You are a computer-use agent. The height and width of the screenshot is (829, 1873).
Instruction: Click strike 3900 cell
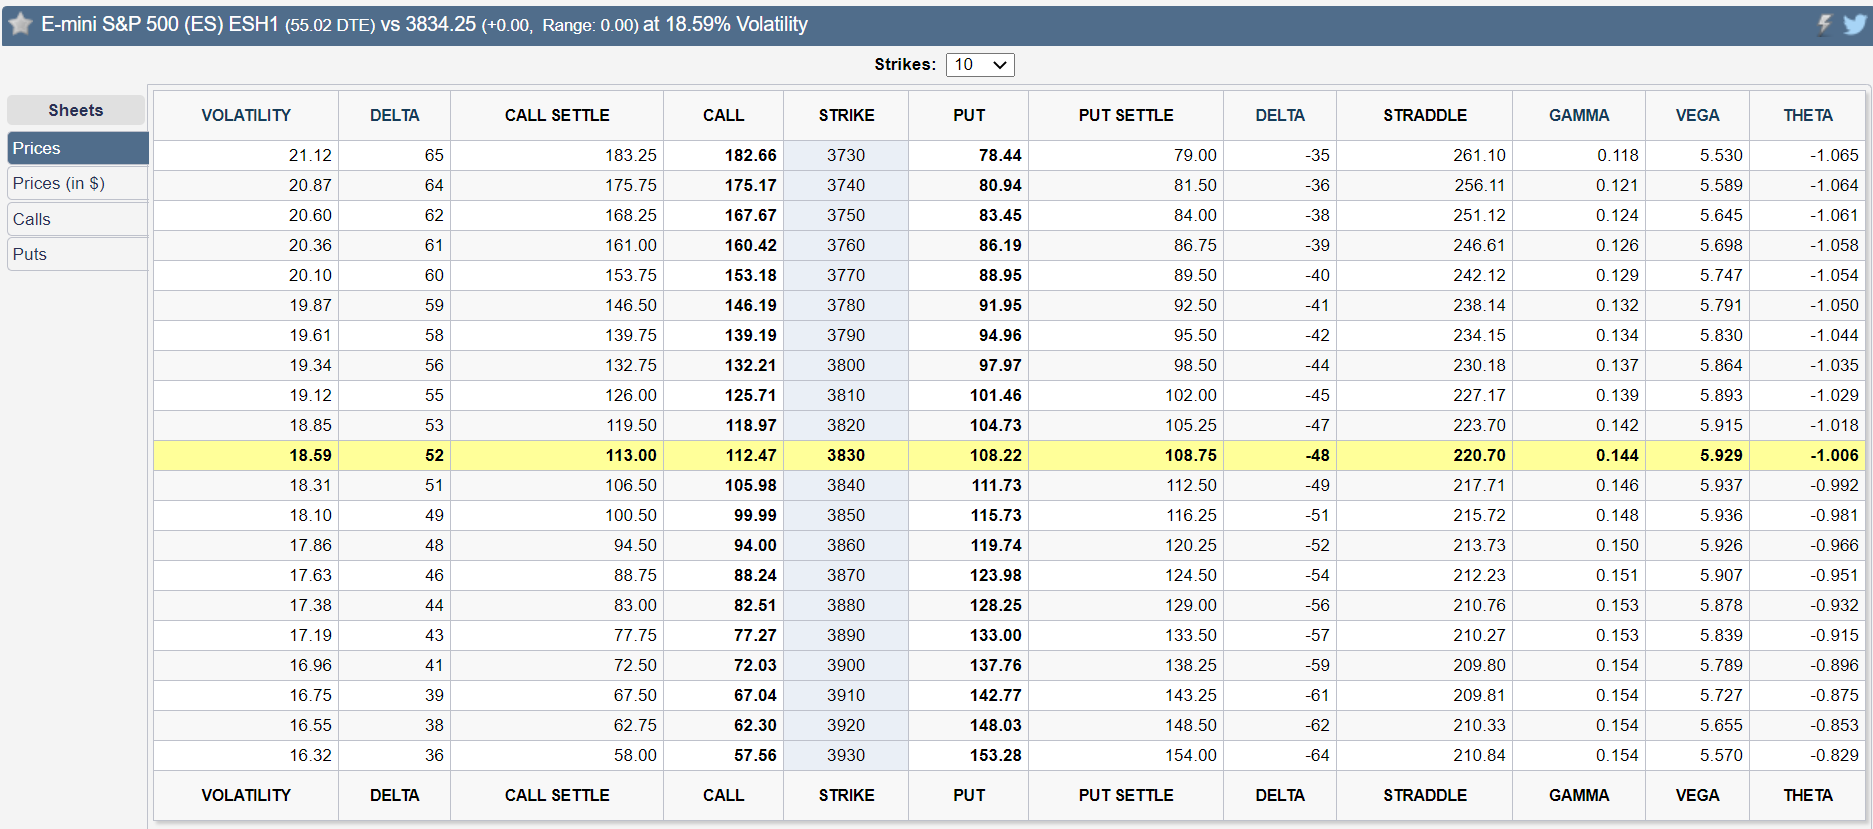point(846,665)
